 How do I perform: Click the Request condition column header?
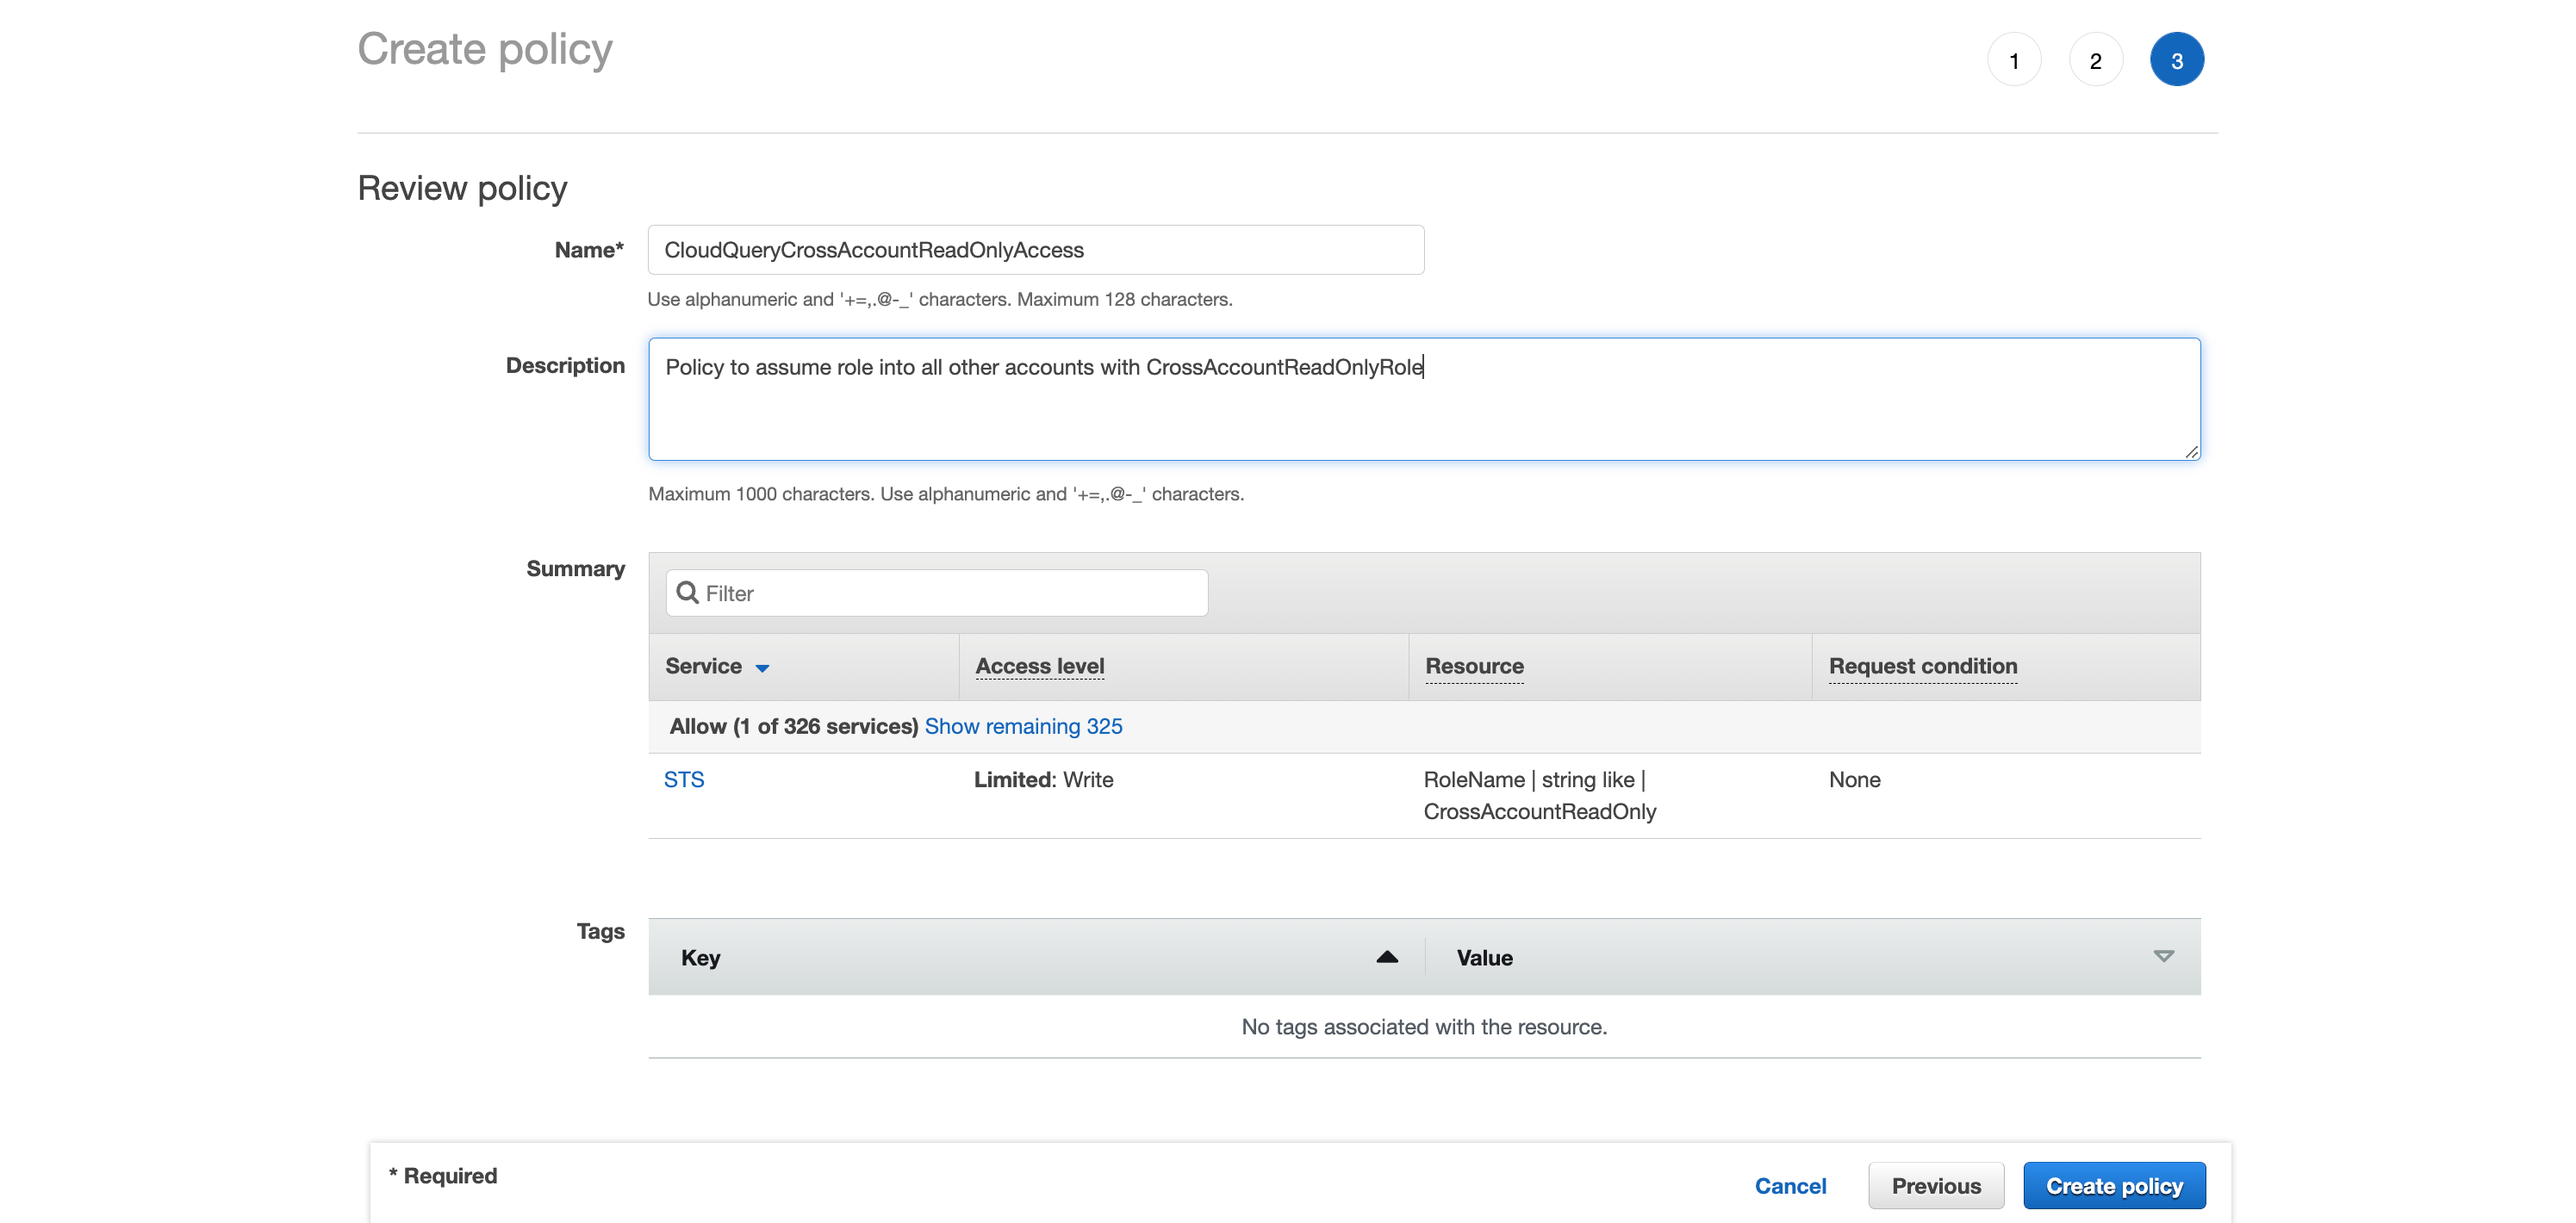coord(1922,666)
